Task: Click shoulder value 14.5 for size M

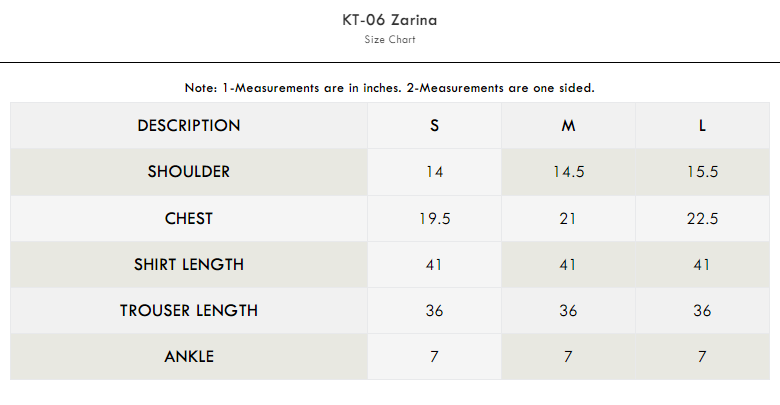Action: tap(568, 172)
